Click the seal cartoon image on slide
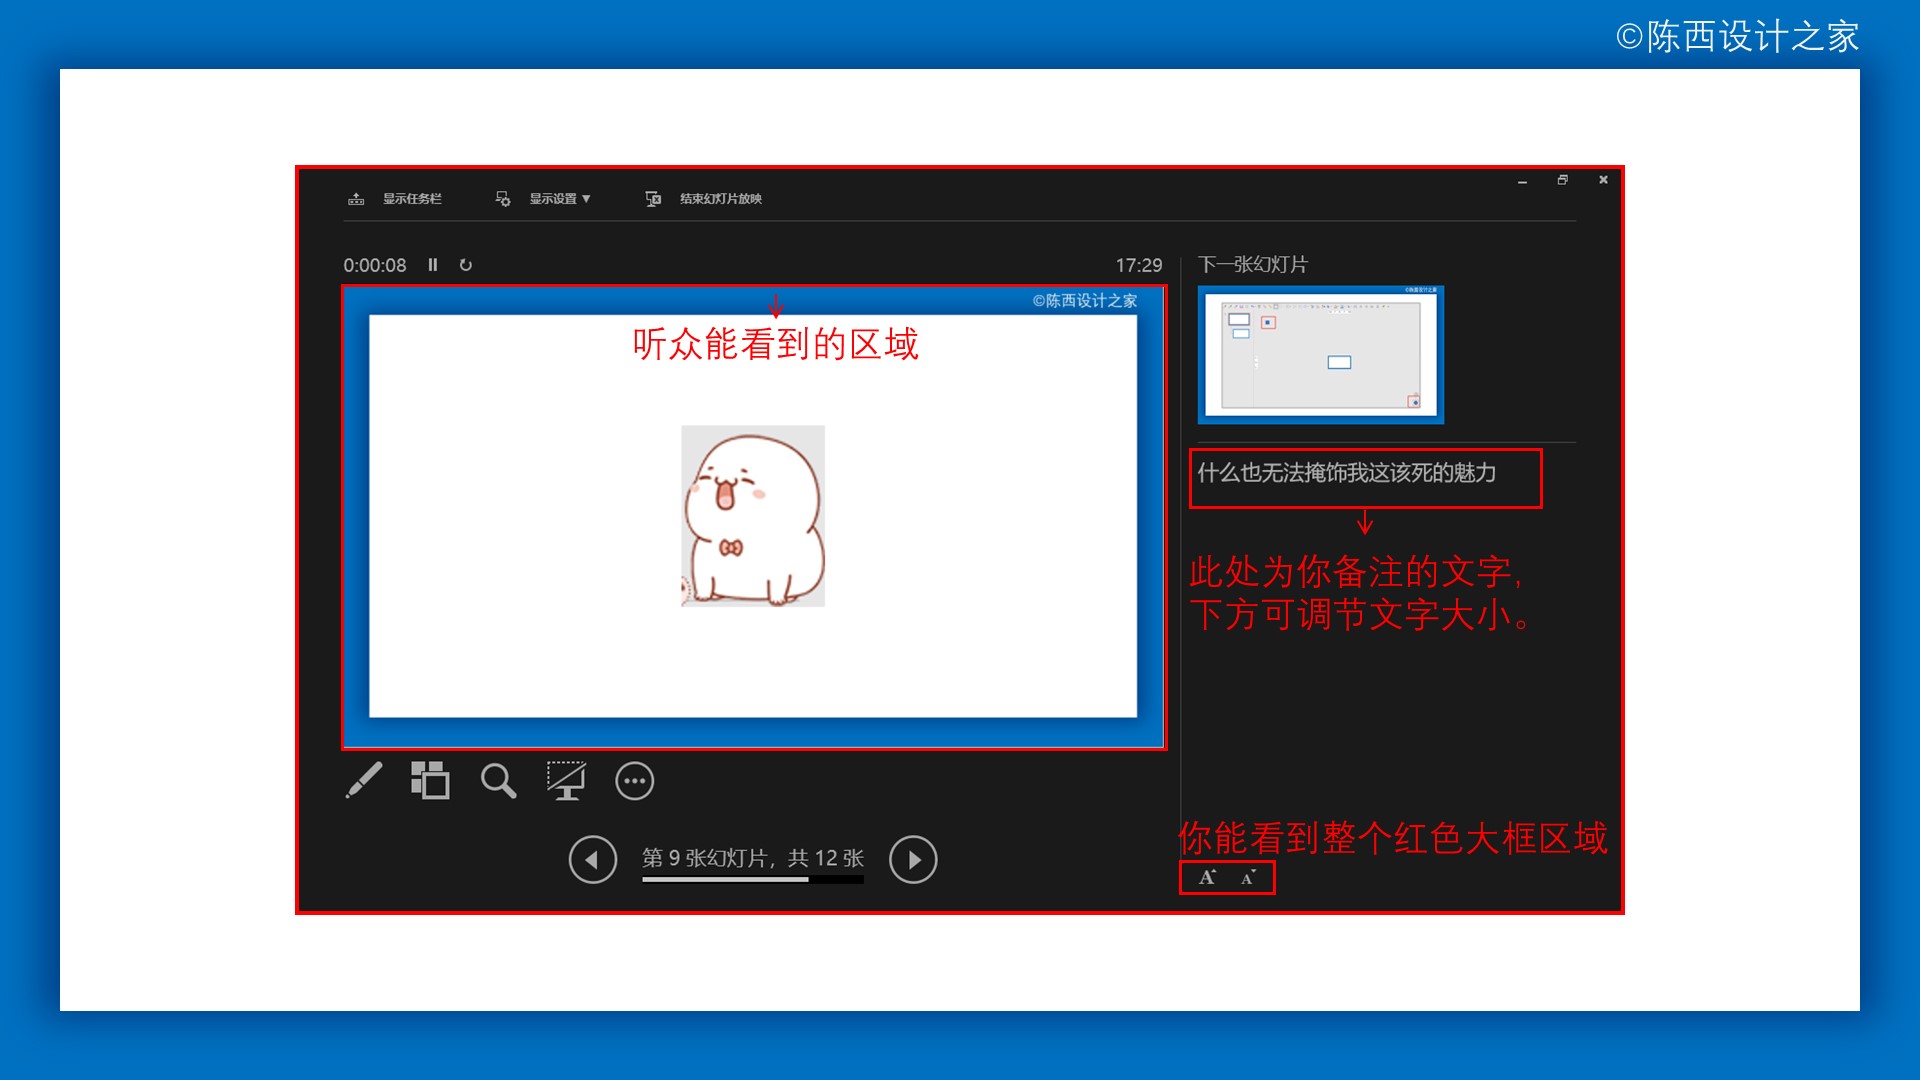The width and height of the screenshot is (1920, 1080). [x=753, y=516]
